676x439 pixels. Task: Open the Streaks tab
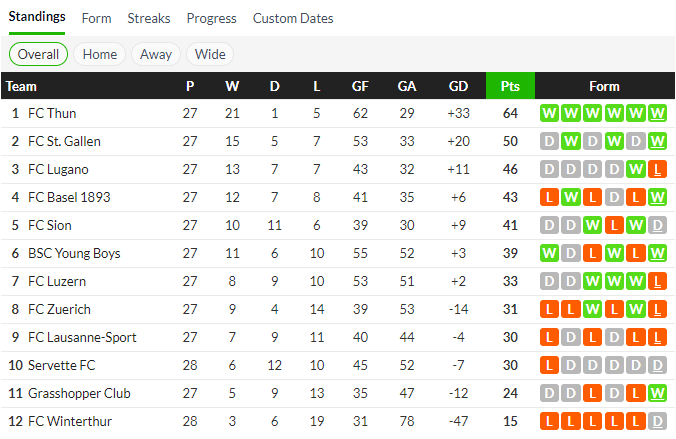[149, 18]
